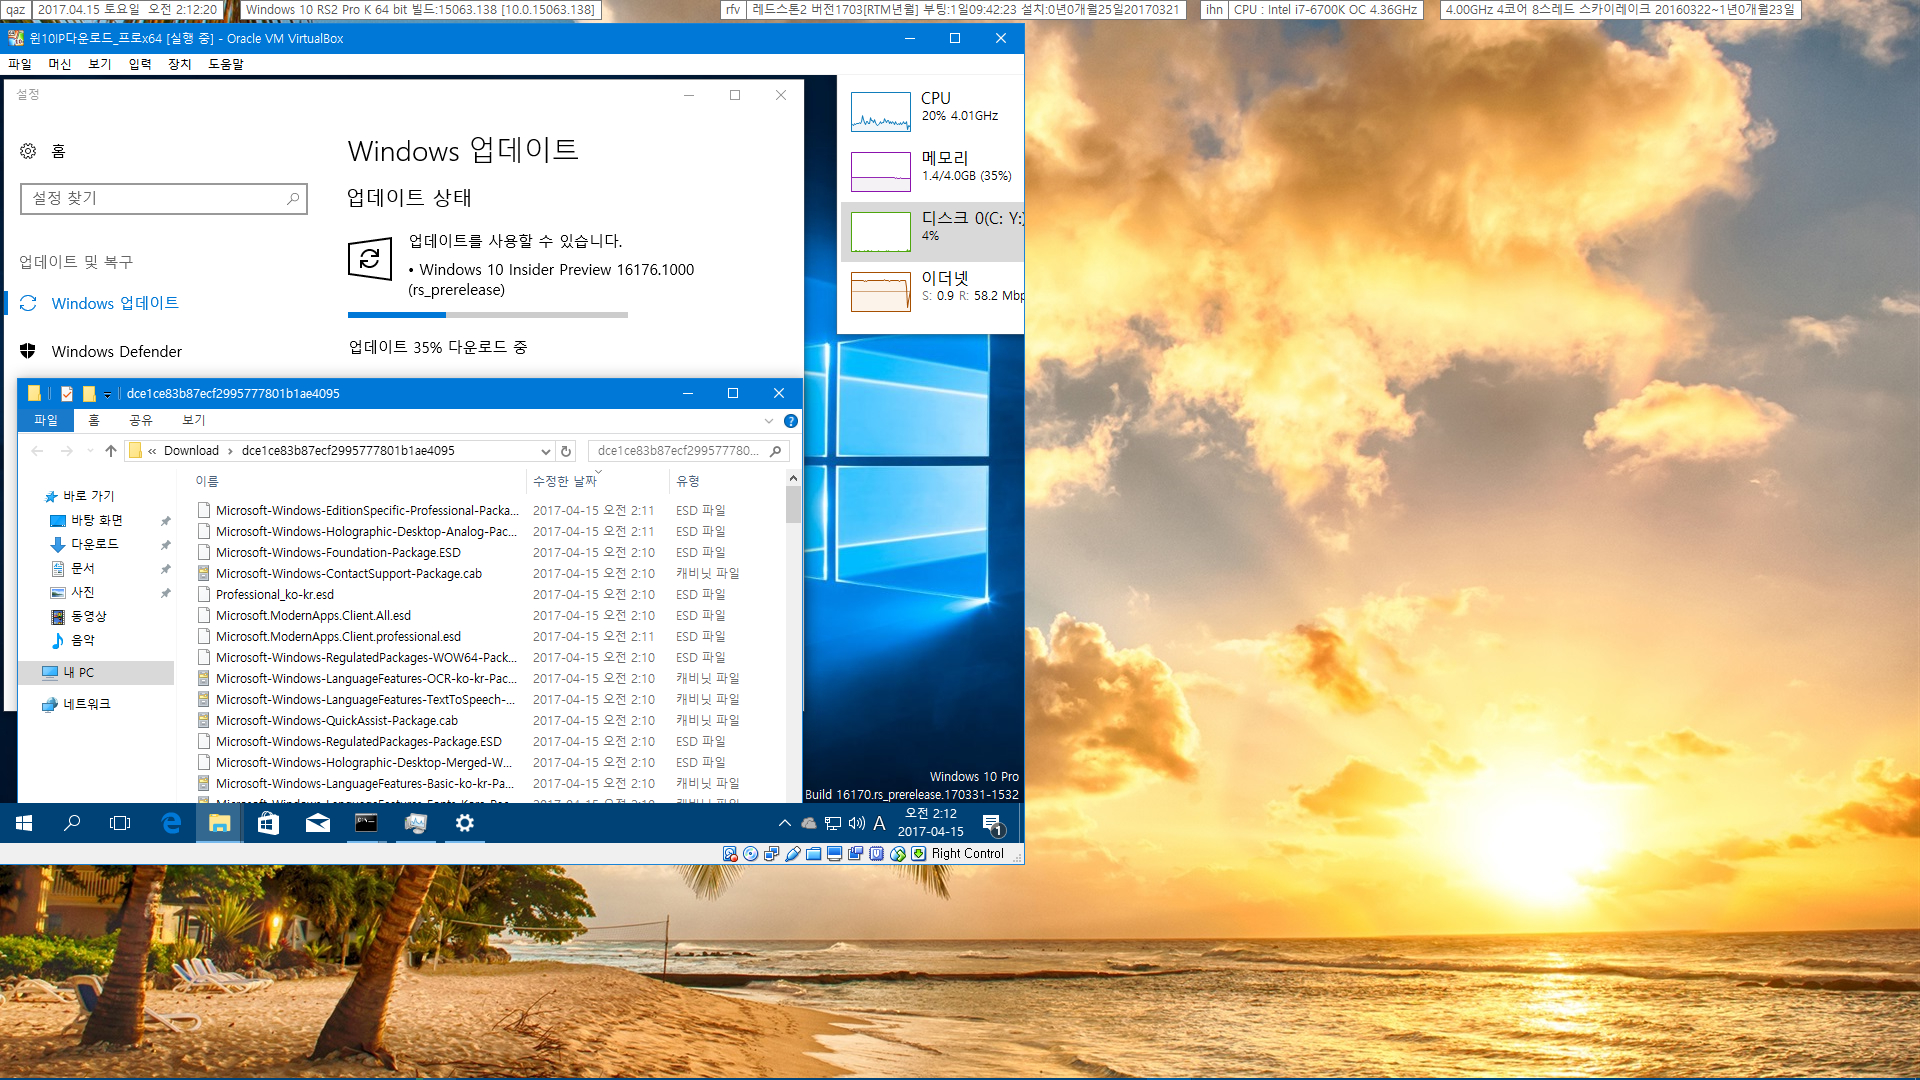
Task: Open Task View on the guest taskbar
Action: [120, 823]
